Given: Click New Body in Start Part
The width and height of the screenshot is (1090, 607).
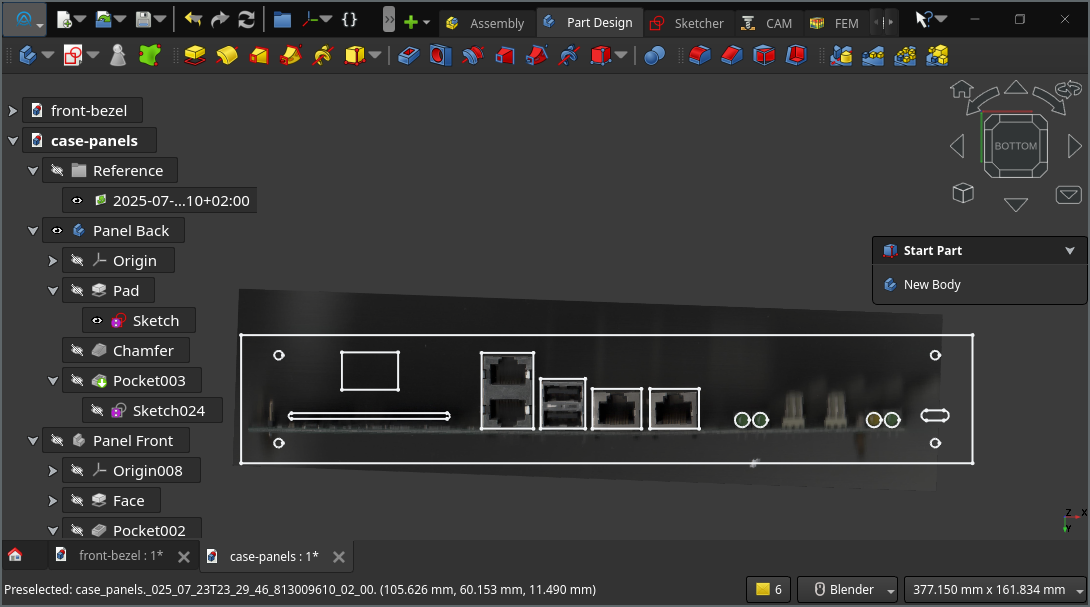Looking at the screenshot, I should click(x=931, y=285).
